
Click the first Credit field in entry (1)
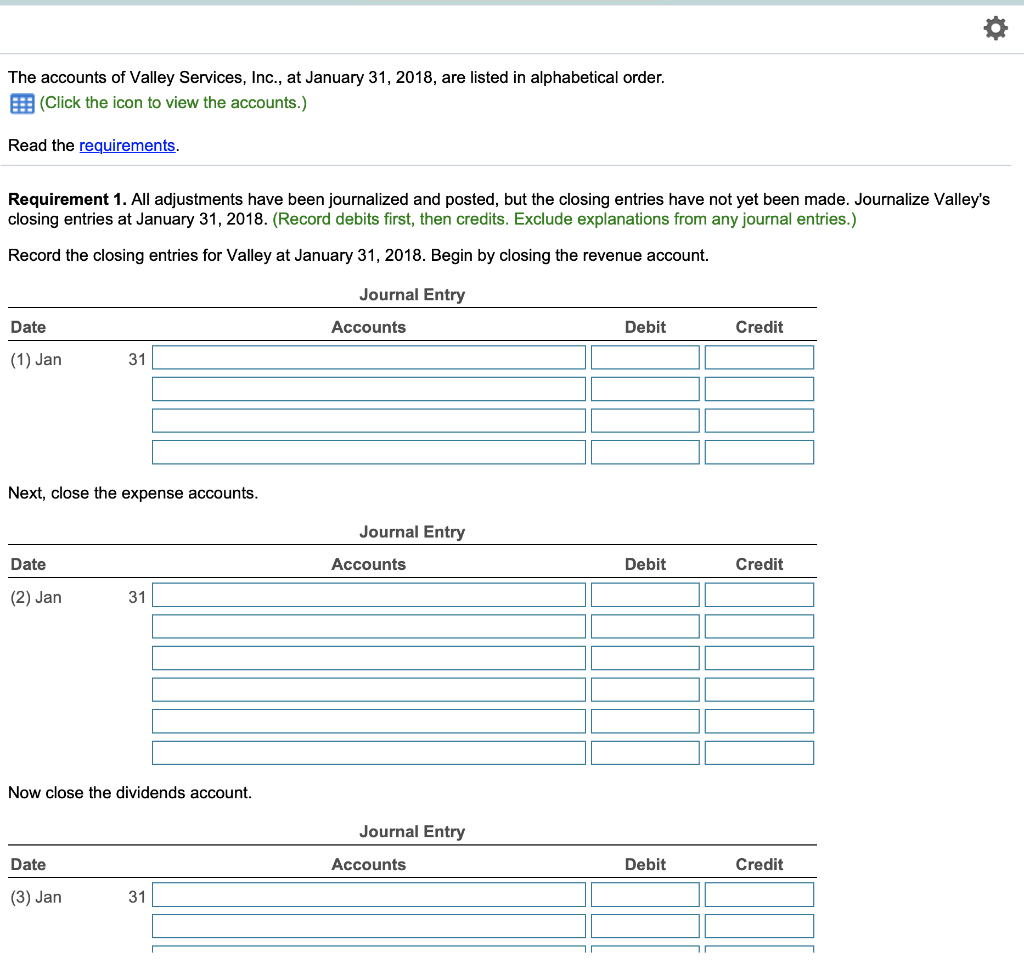[x=759, y=356]
